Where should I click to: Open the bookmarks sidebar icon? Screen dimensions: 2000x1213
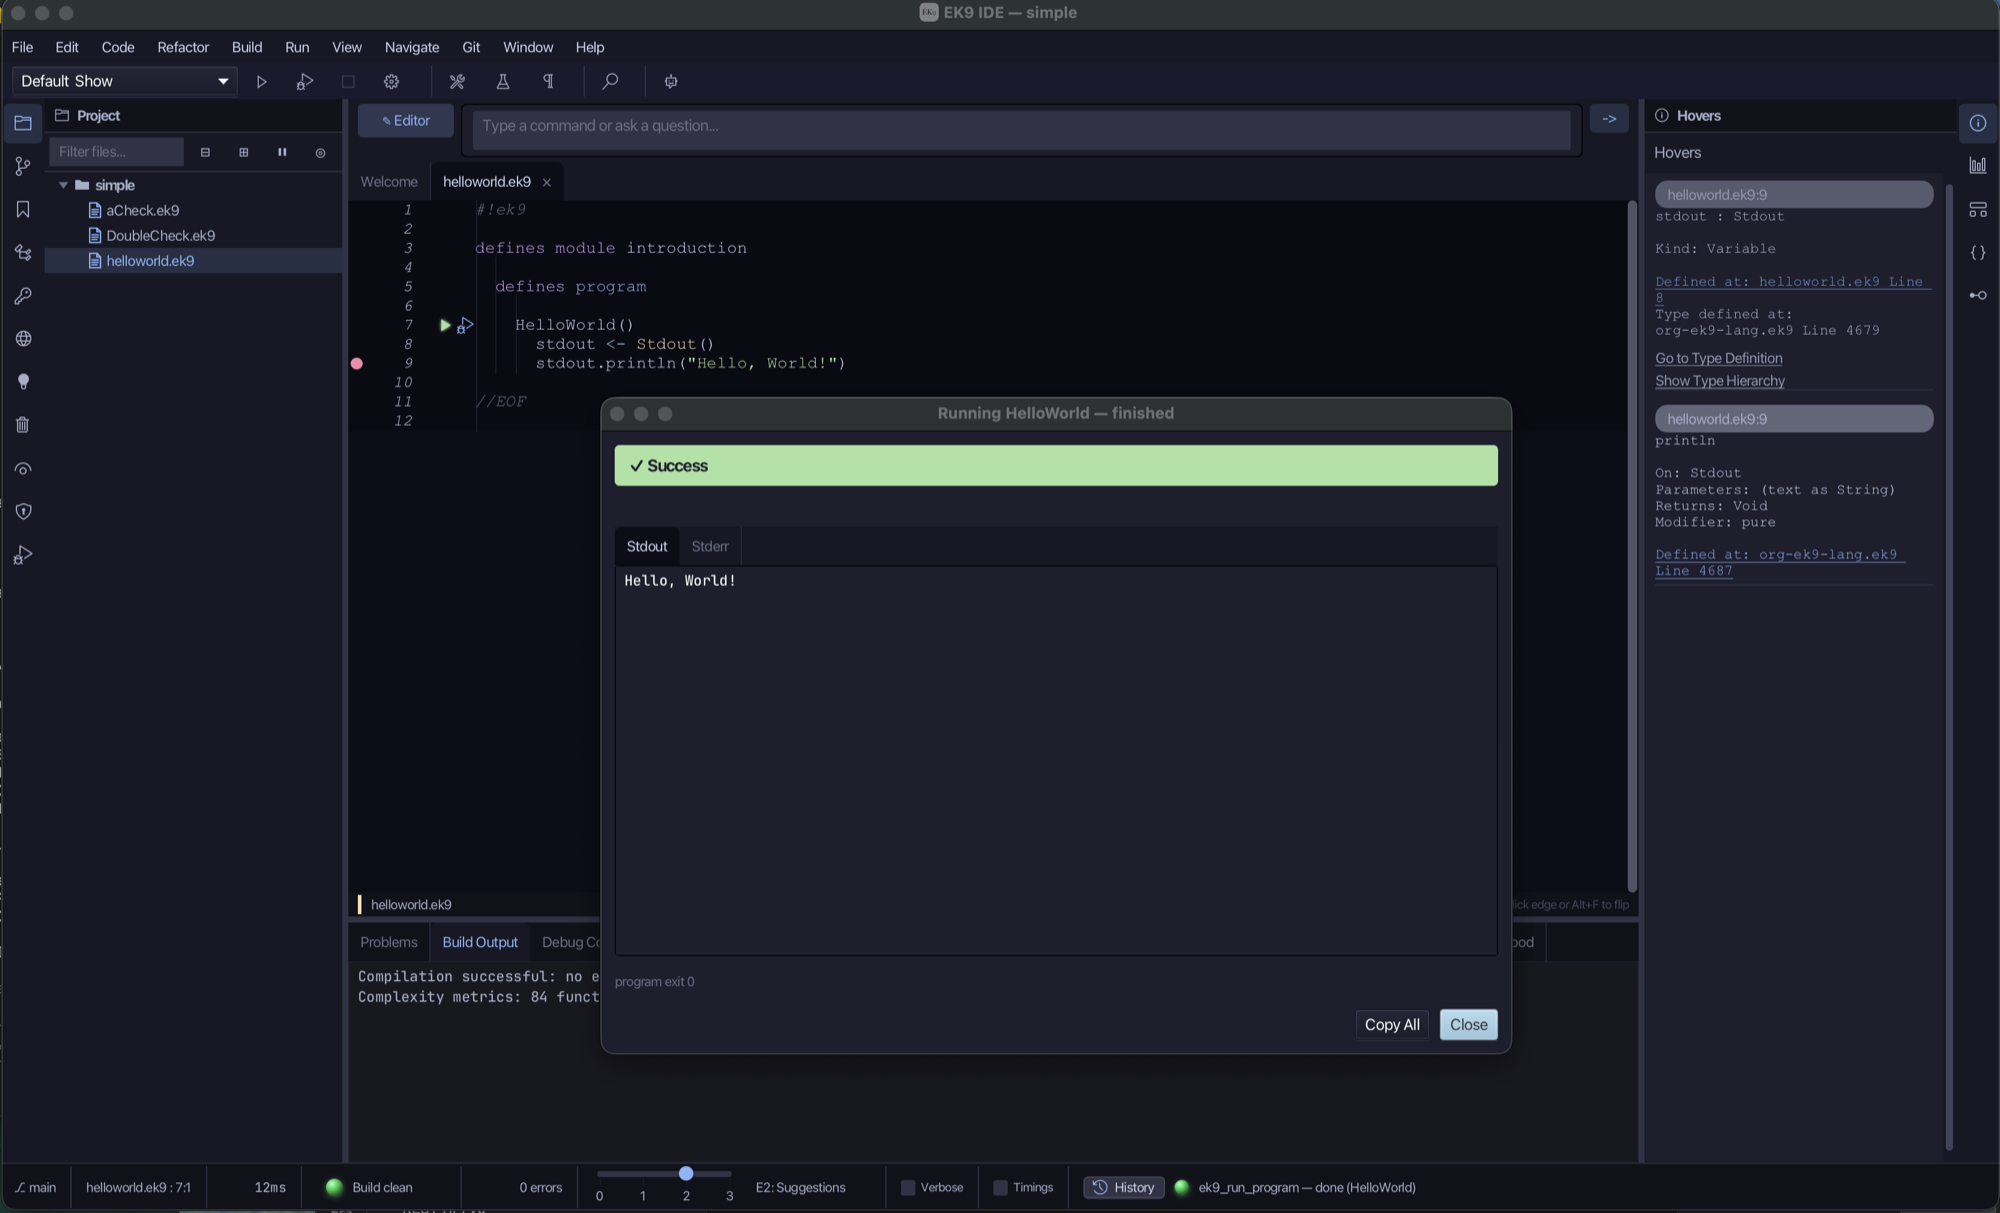23,209
